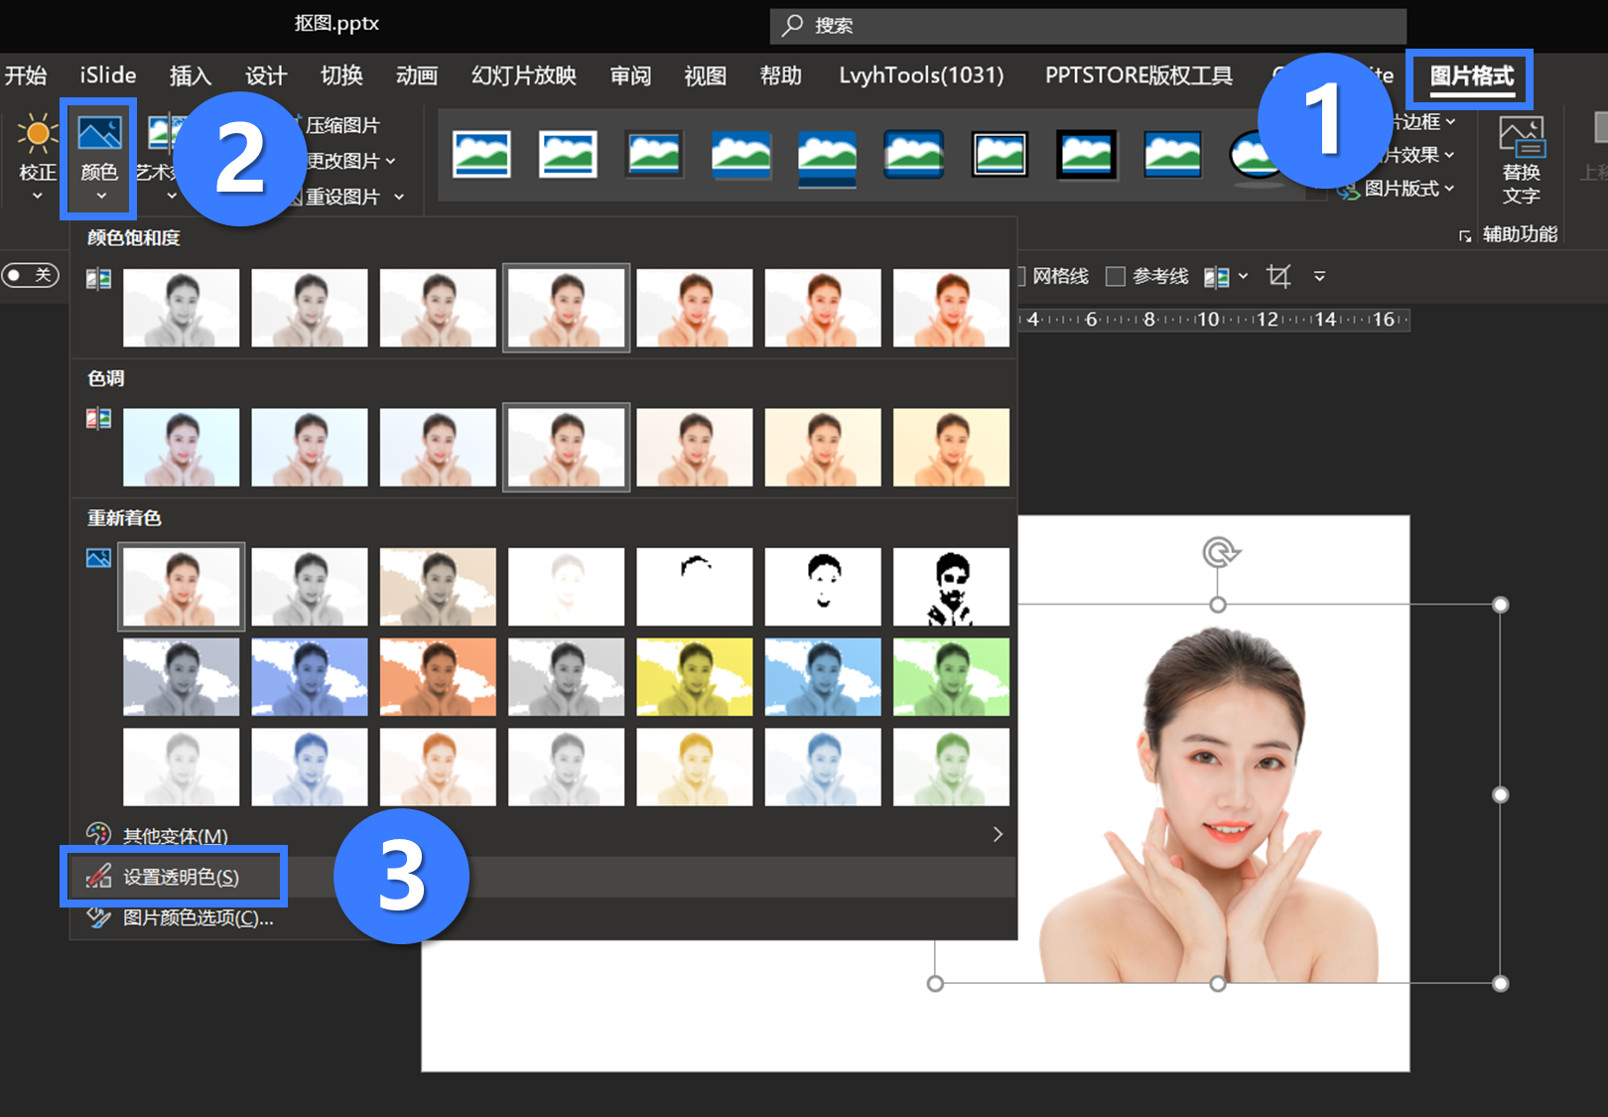Select the highest saturation thumbnail in 颜色饱和度

pos(951,308)
